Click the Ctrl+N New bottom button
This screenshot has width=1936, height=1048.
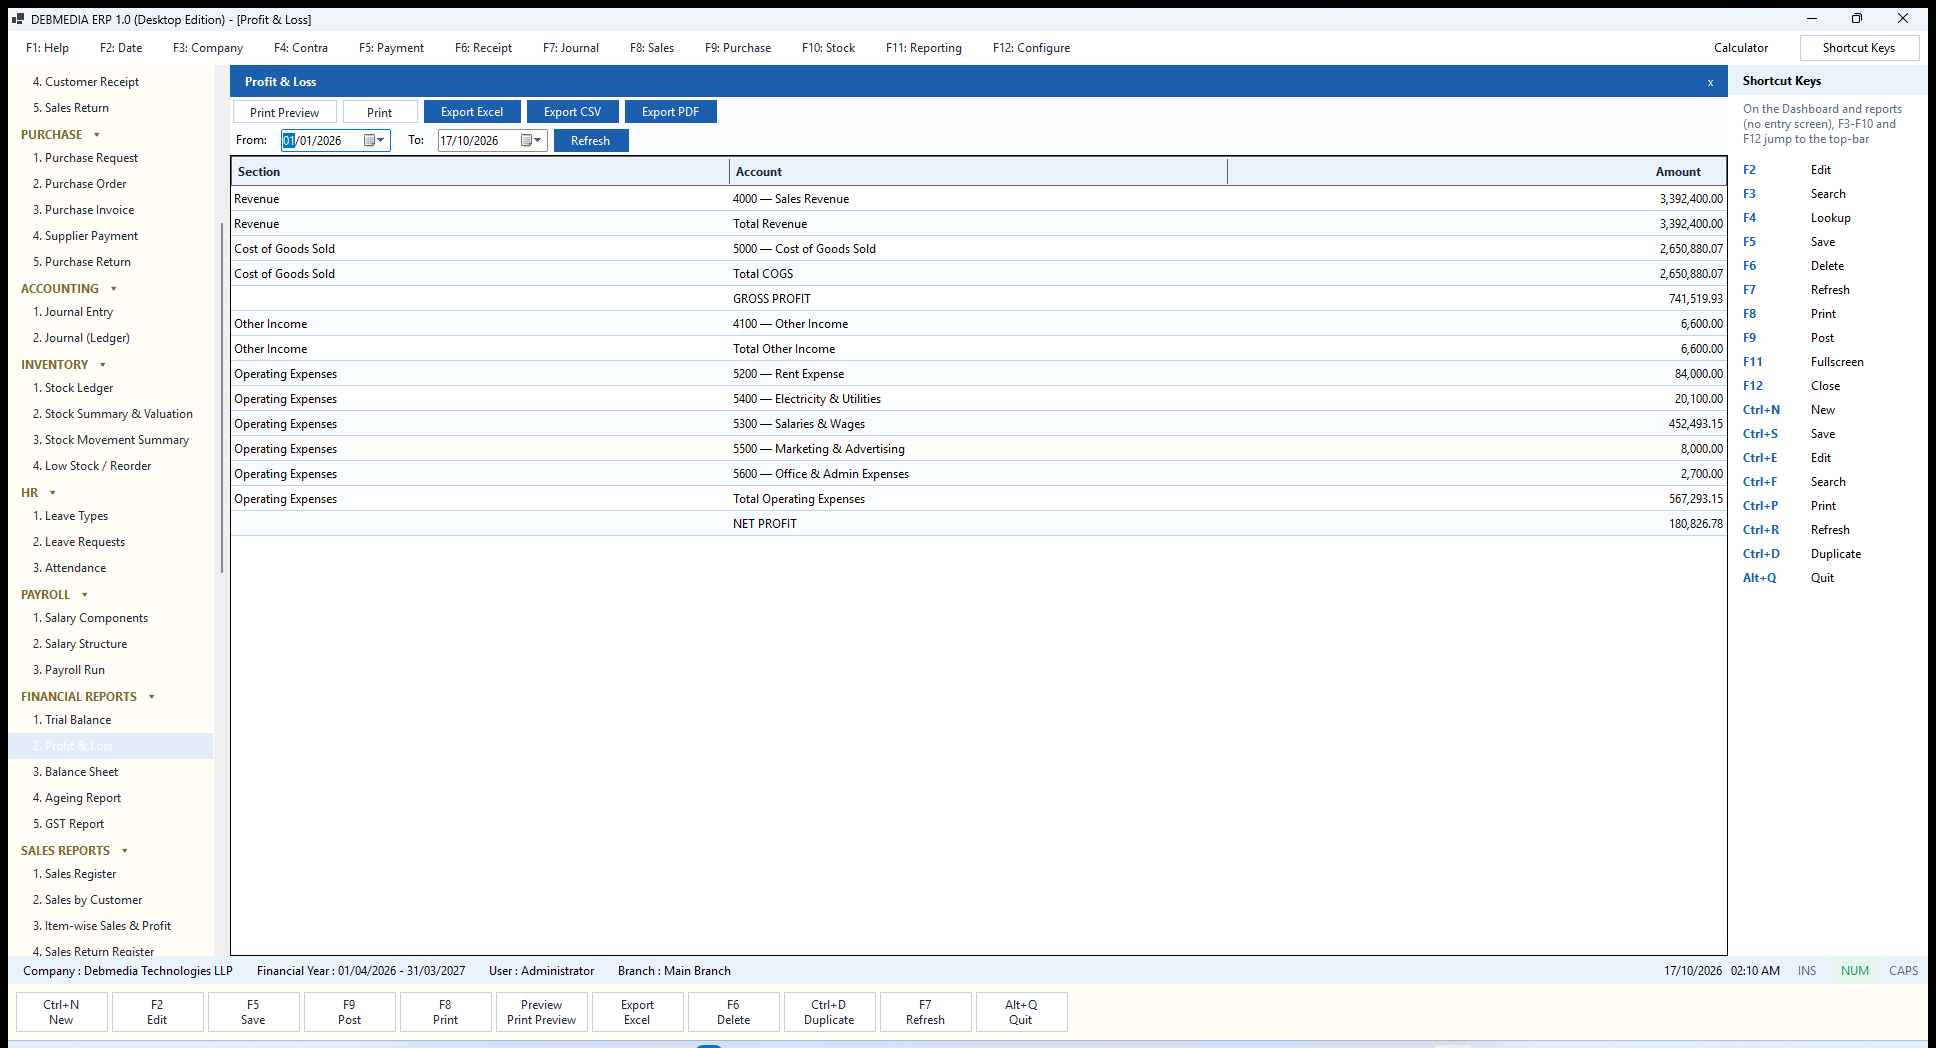pos(61,1012)
